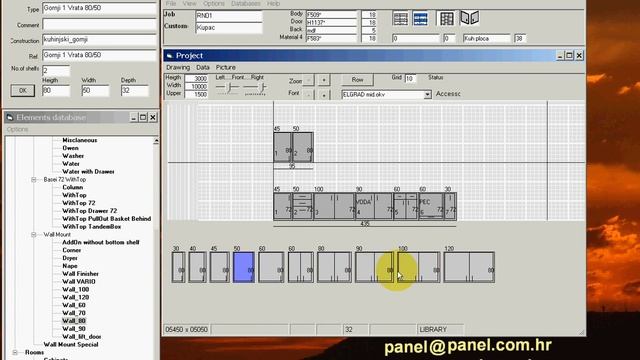Image resolution: width=640 pixels, height=360 pixels.
Task: Select the 90 wide library cabinet
Action: (375, 267)
